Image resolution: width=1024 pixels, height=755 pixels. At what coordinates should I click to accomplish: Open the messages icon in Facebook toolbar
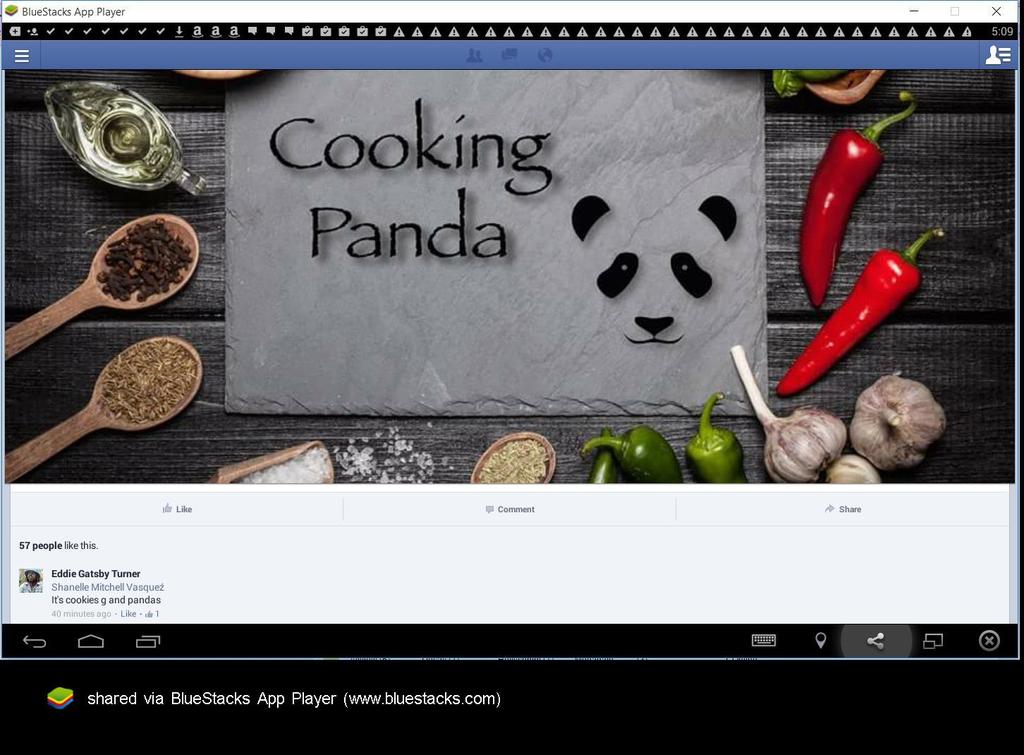point(509,55)
